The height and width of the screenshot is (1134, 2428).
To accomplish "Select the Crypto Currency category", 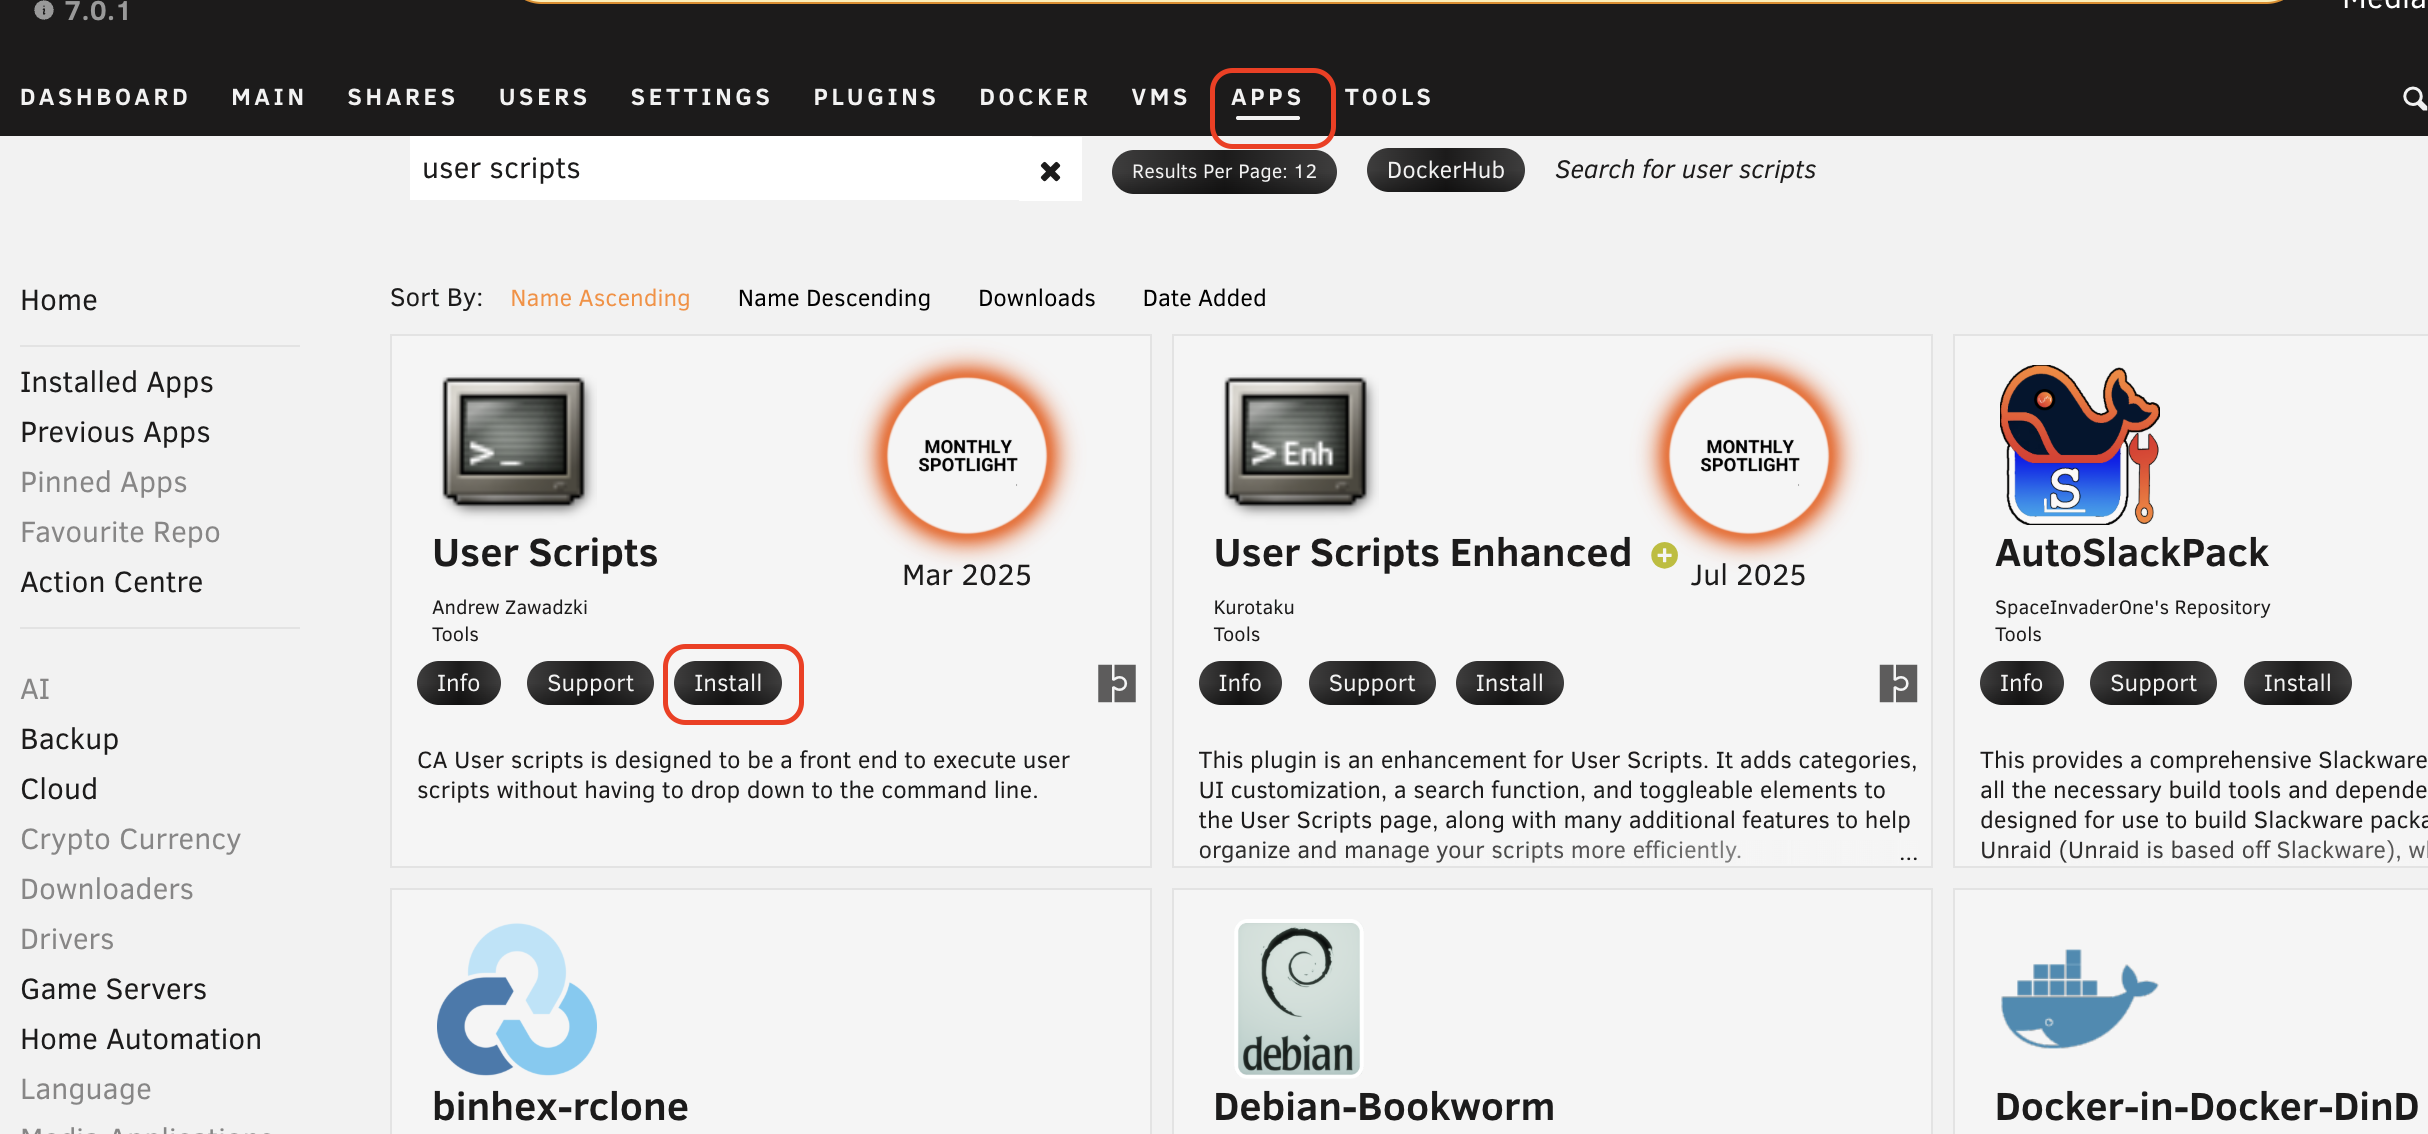I will [131, 839].
